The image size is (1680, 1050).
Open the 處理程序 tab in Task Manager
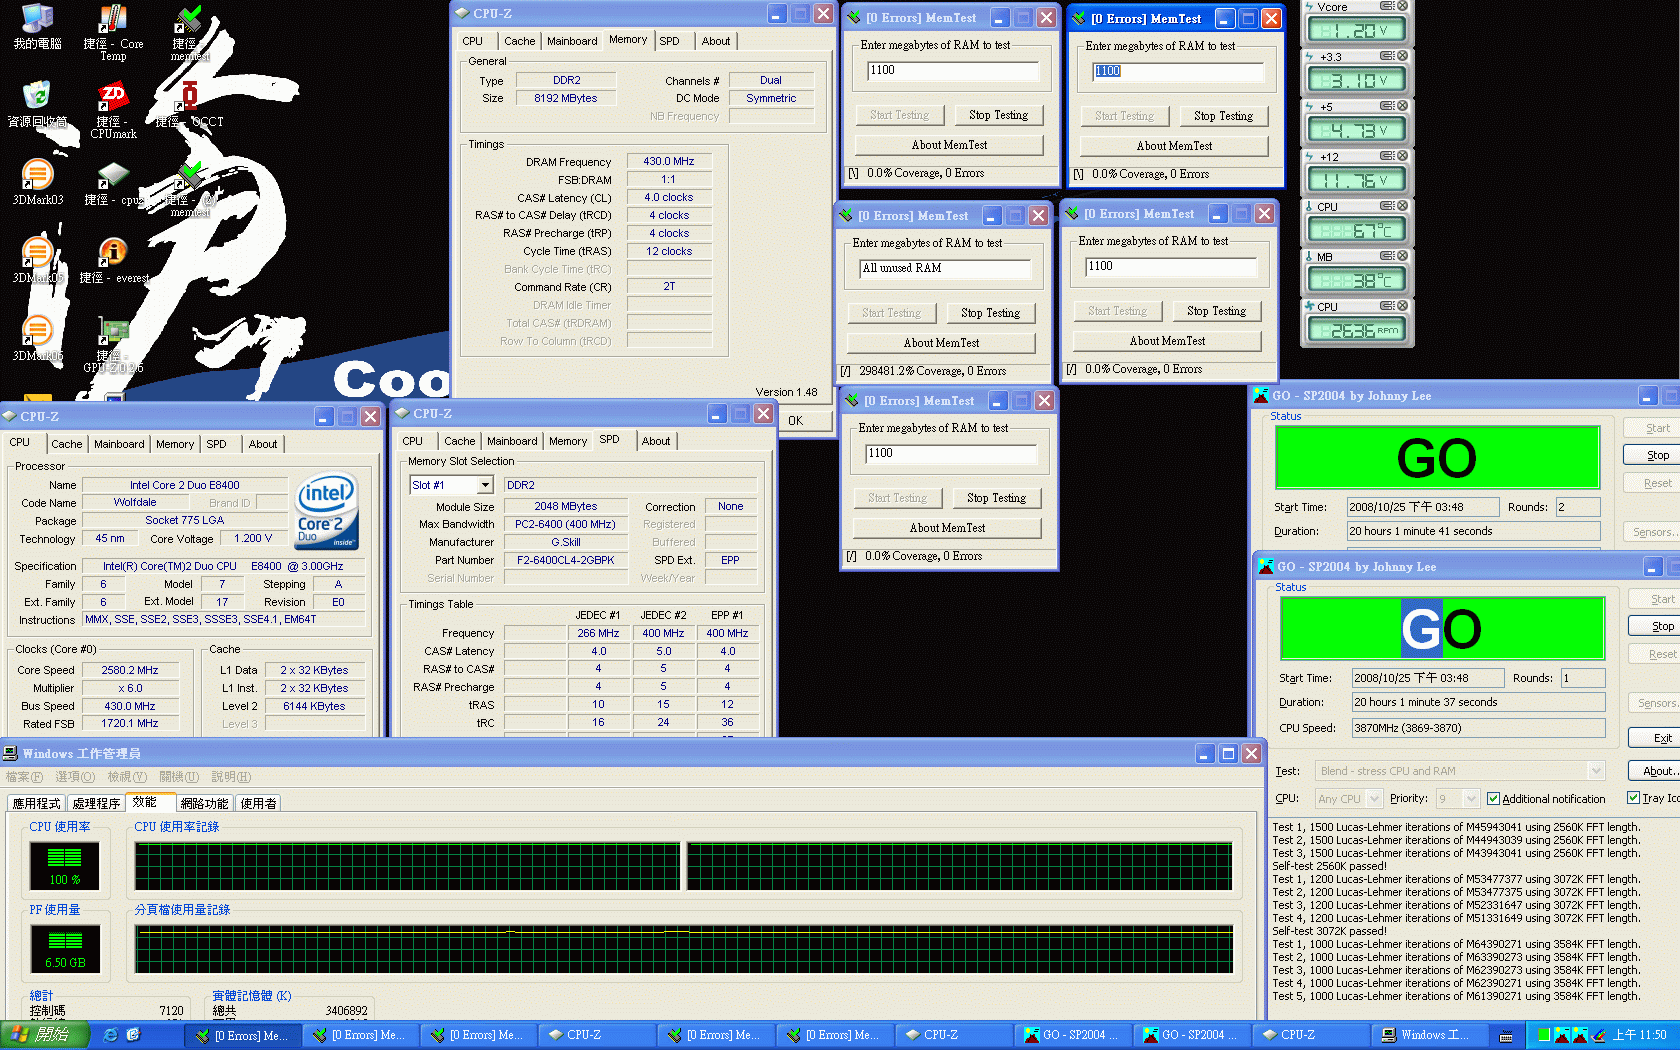(x=96, y=804)
